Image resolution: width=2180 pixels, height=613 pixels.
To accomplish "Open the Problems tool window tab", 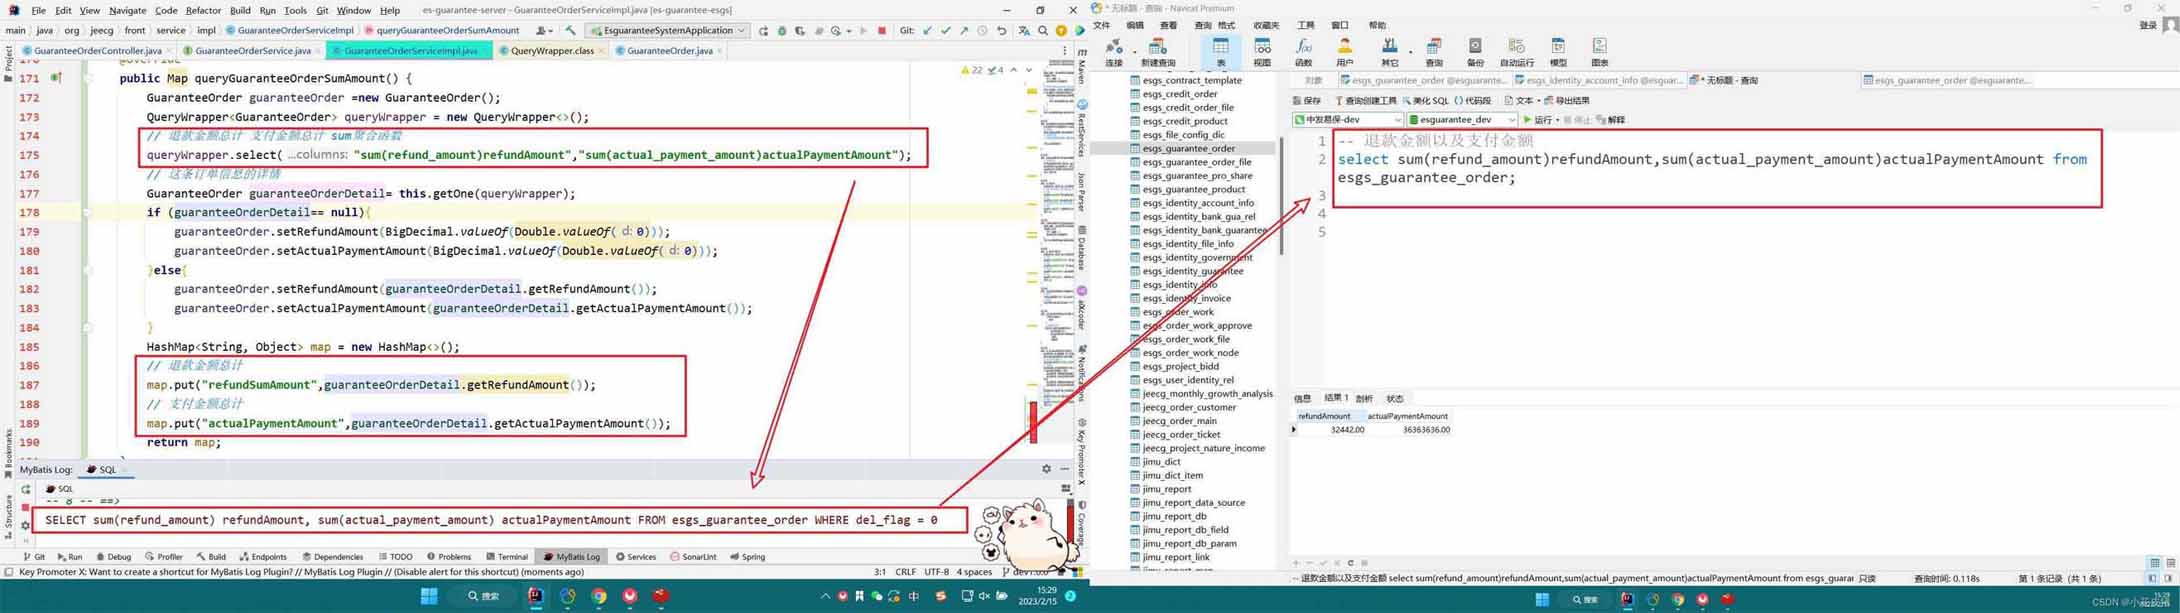I will click(x=449, y=557).
